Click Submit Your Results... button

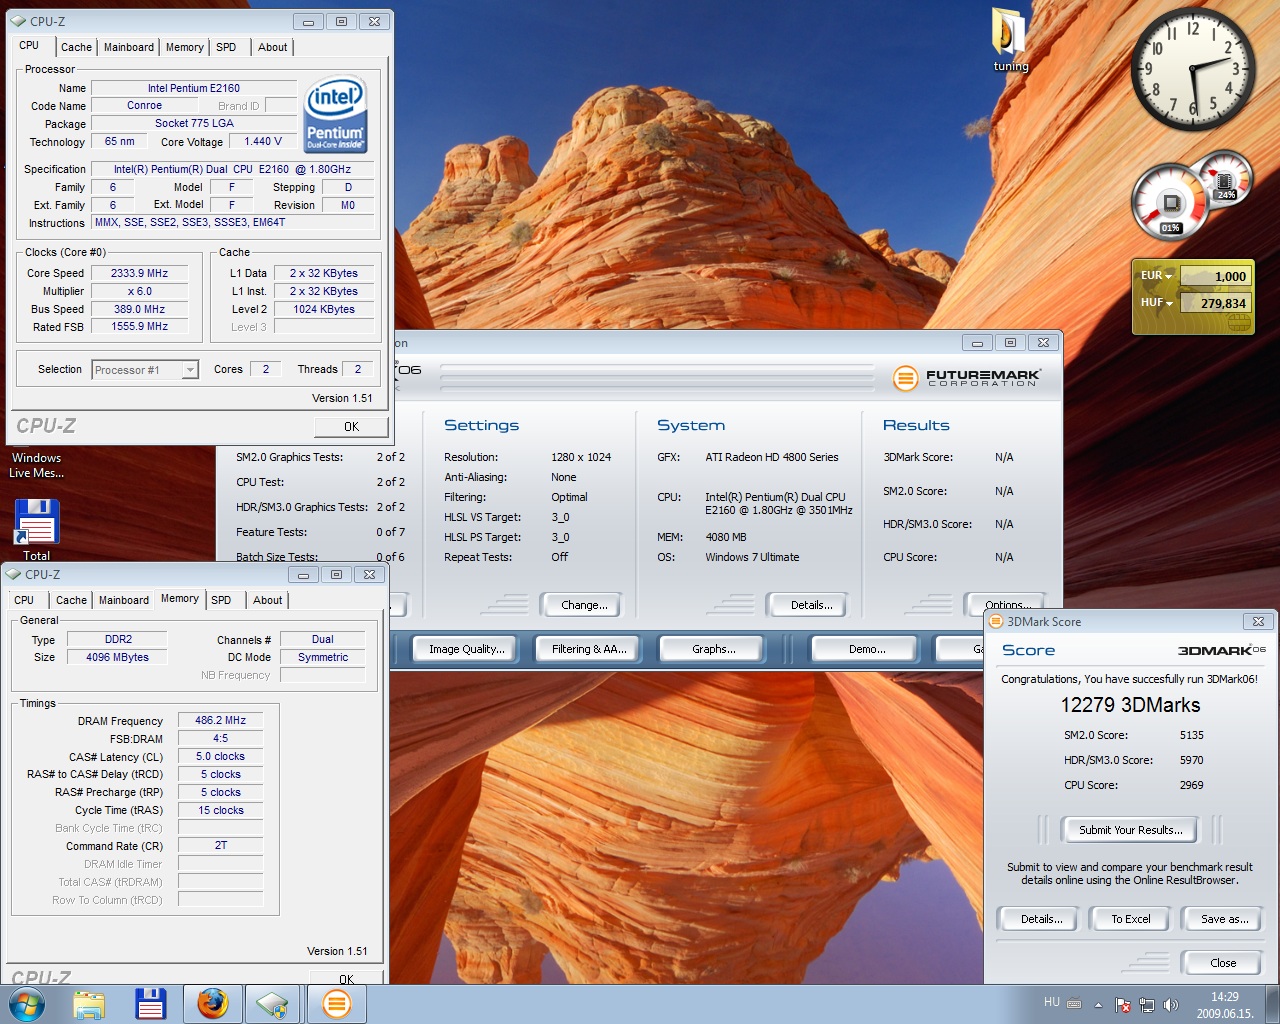coord(1131,830)
